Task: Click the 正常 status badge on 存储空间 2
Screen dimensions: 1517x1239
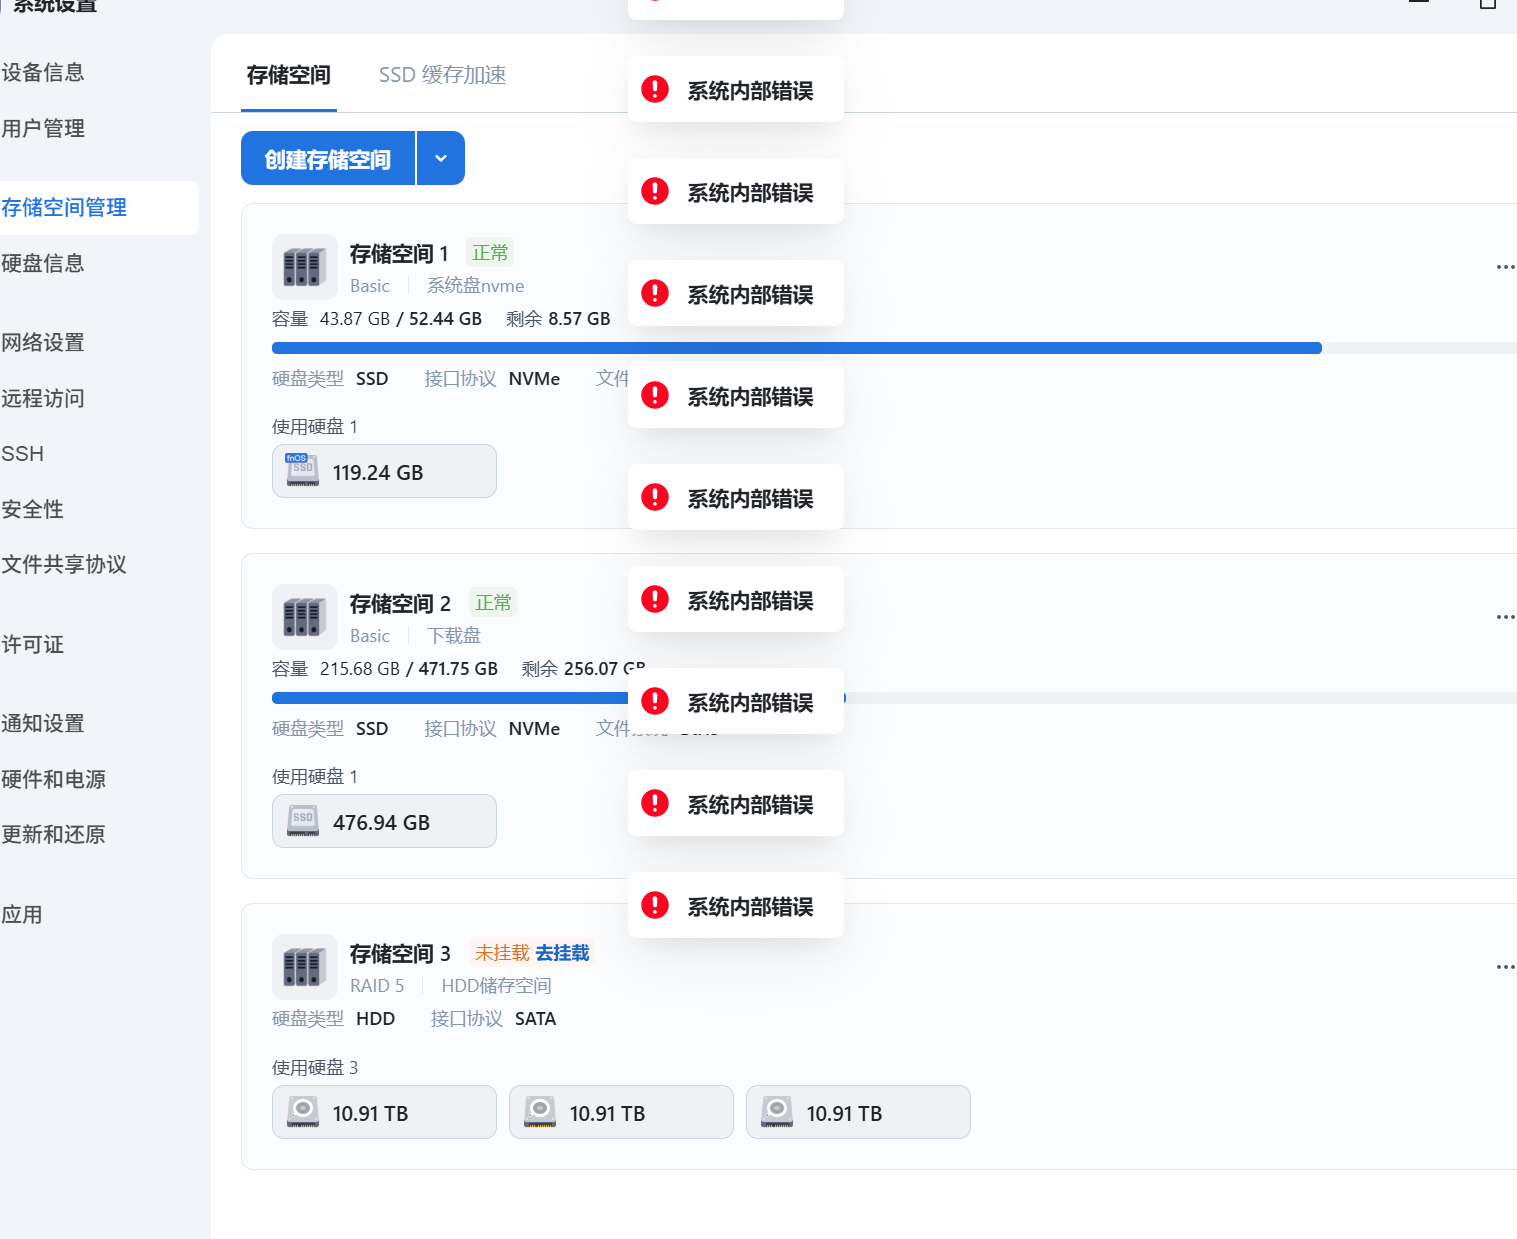Action: (493, 602)
